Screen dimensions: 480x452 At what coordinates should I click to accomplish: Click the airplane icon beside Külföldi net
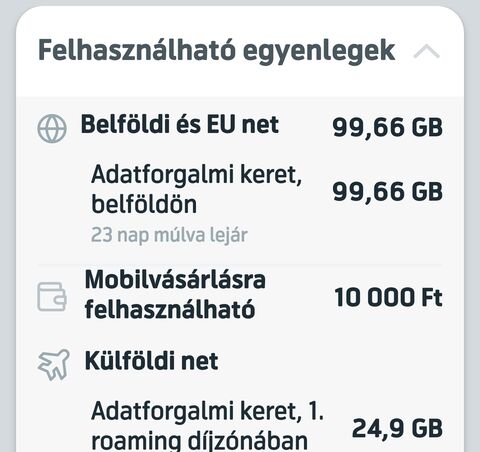[54, 365]
